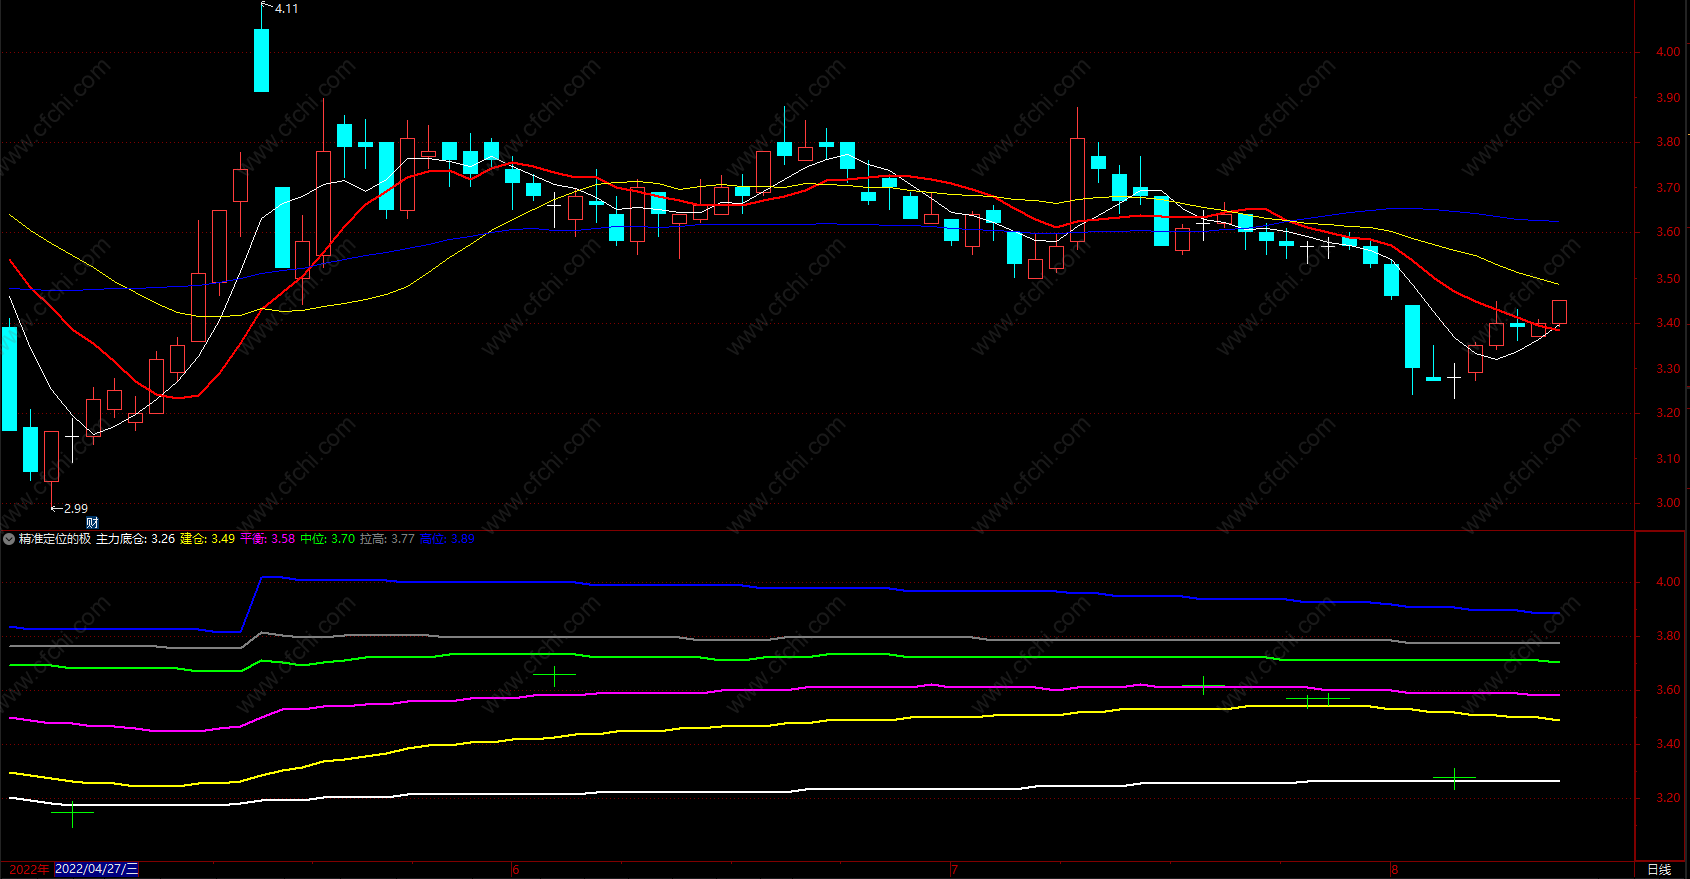Select the tall cyan candle at 4.11 high
Viewport: 1690px width, 879px height.
[261, 60]
